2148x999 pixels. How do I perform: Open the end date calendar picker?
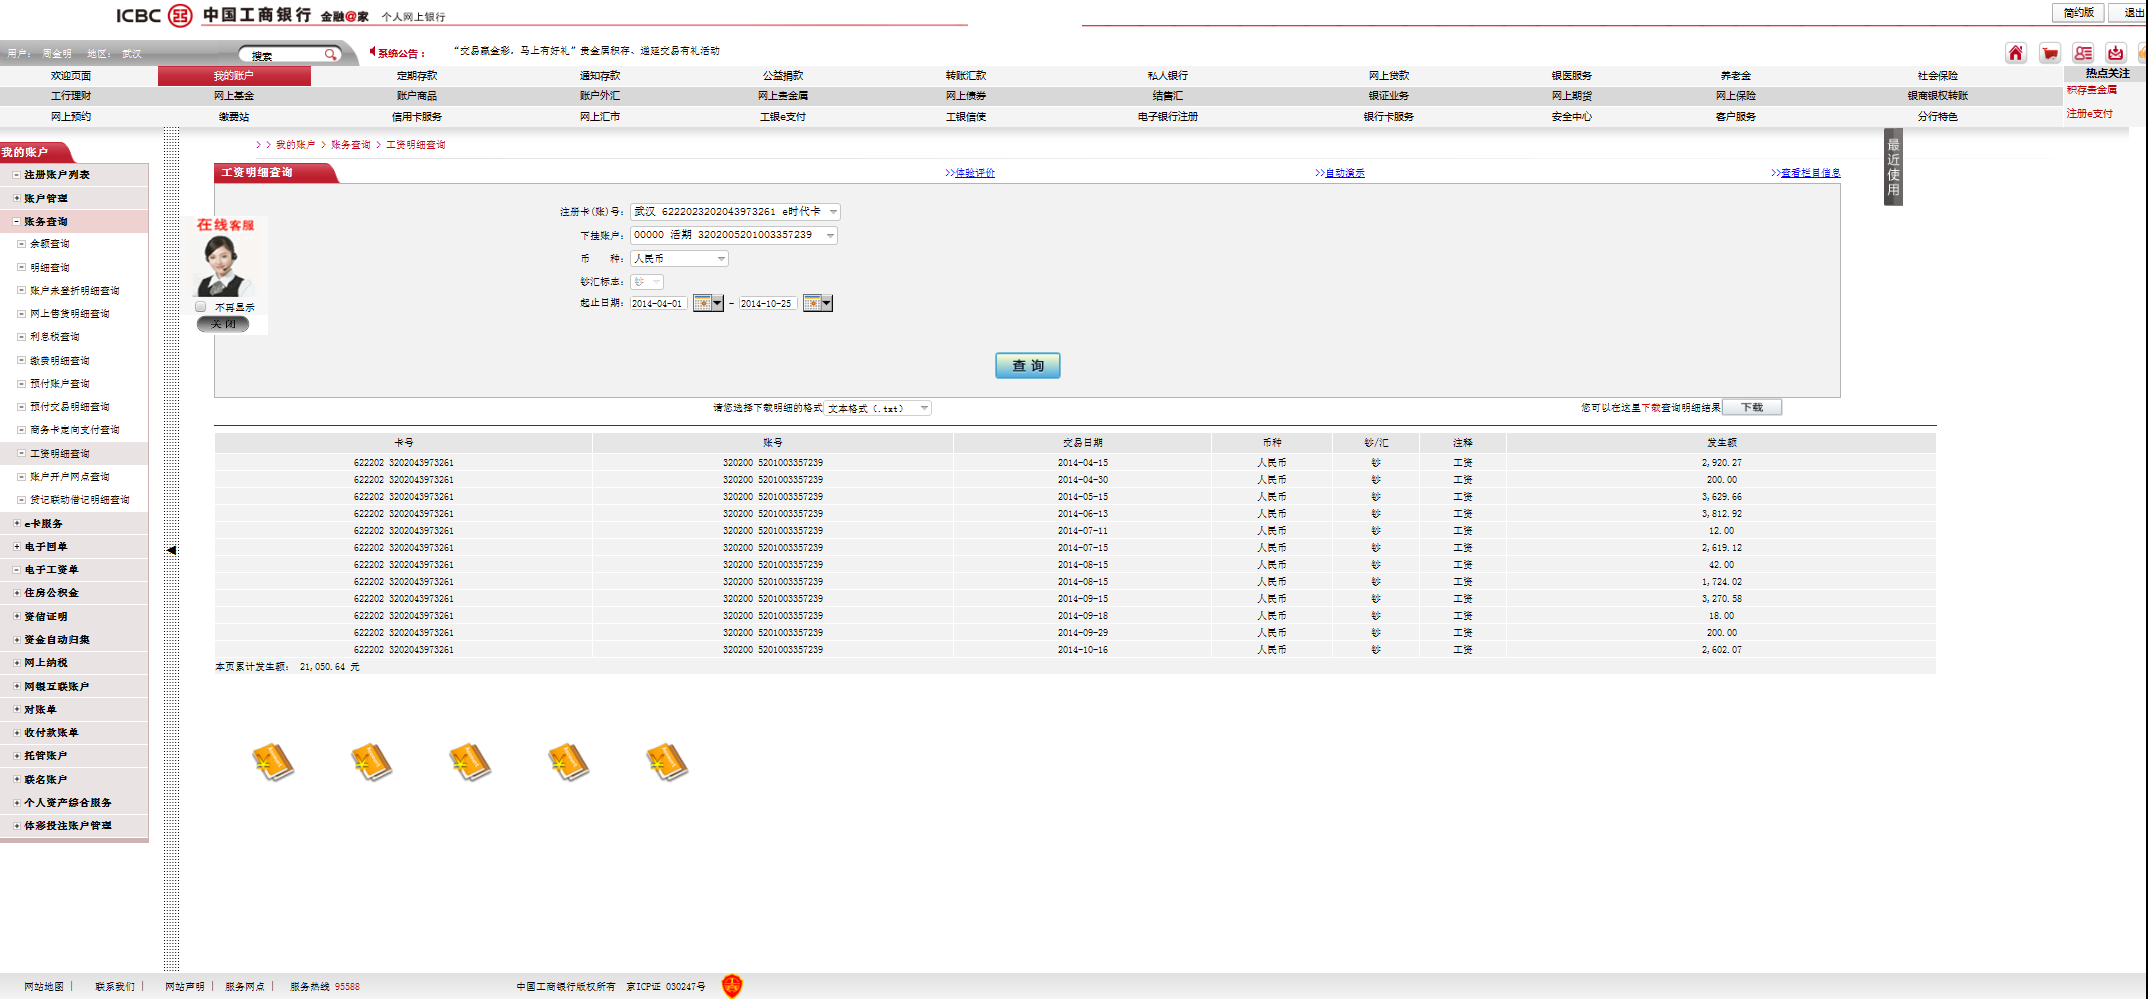point(817,303)
